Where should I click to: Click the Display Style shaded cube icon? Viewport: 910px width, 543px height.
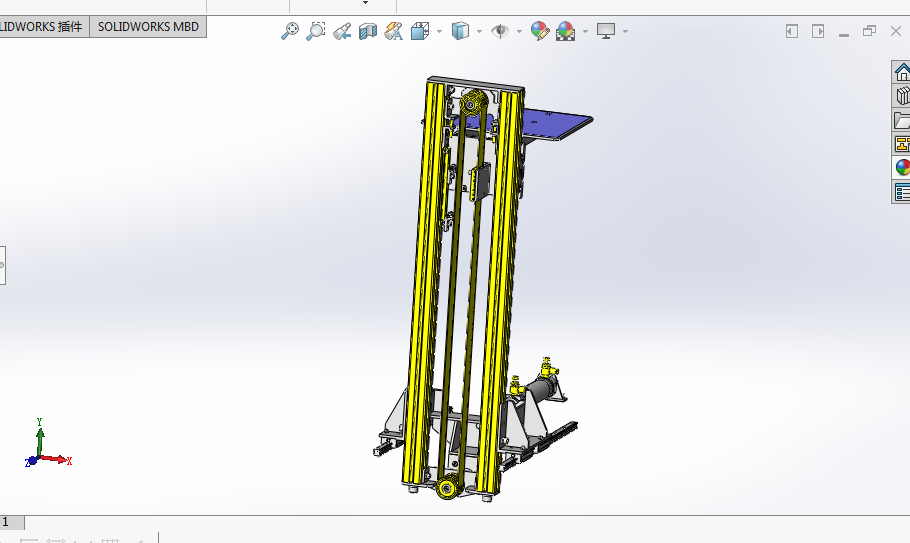pos(460,31)
